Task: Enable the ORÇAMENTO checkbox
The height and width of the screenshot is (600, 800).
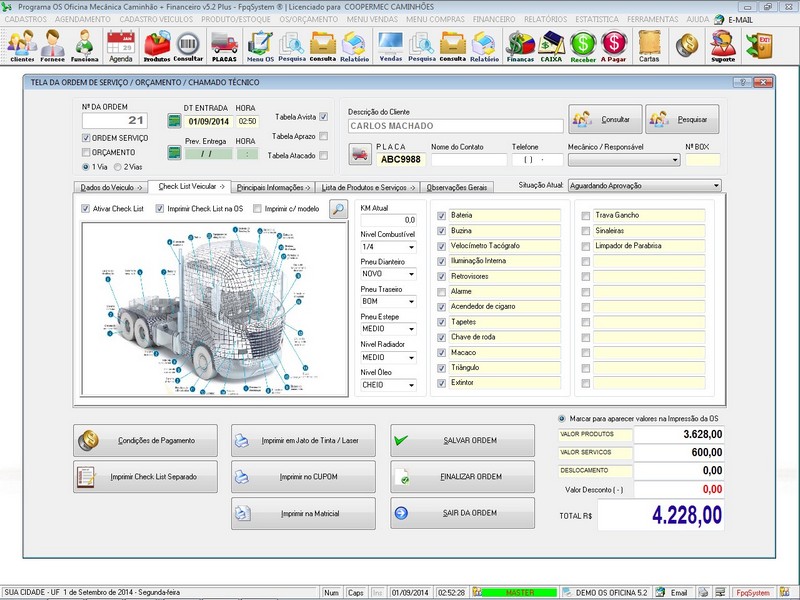Action: (86, 152)
